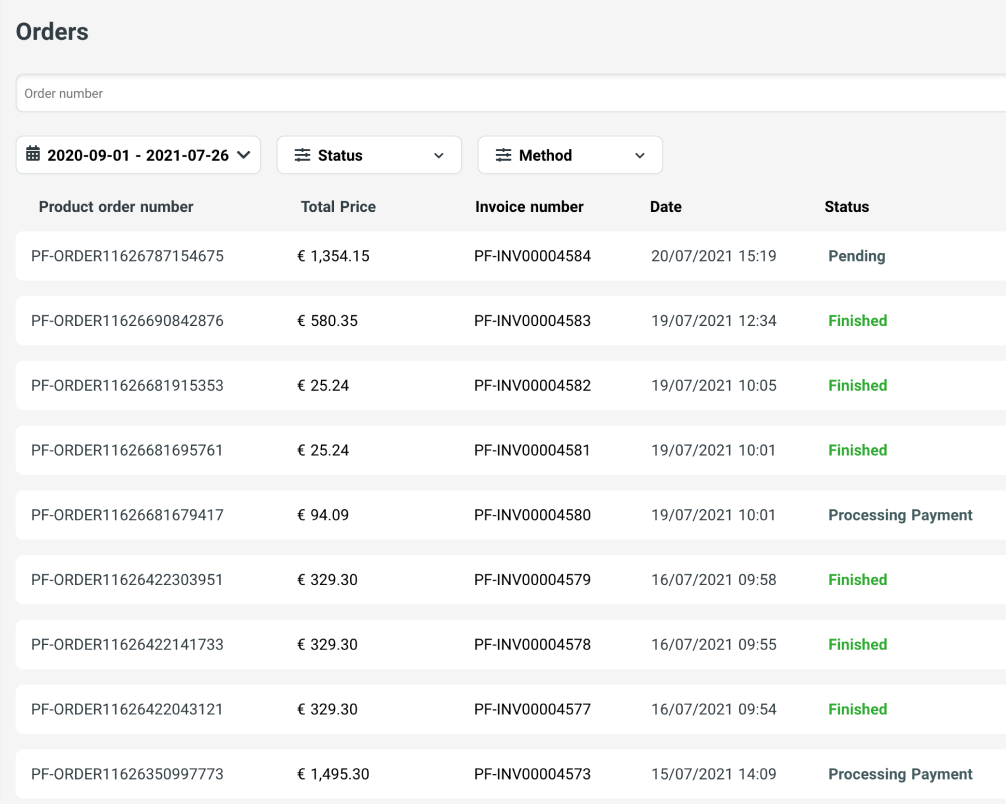1006x804 pixels.
Task: Click the € 1,495.30 total price
Action: [x=333, y=774]
